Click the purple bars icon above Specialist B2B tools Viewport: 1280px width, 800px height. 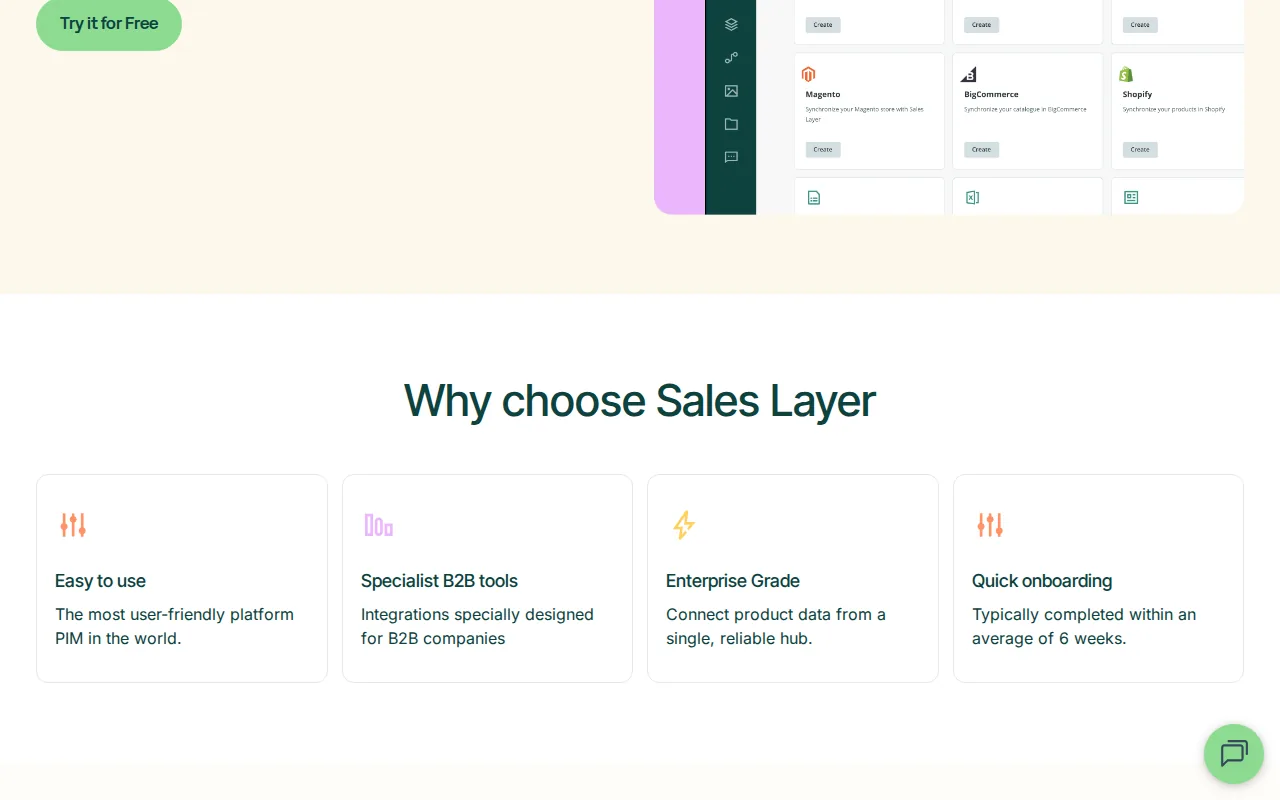pos(378,525)
